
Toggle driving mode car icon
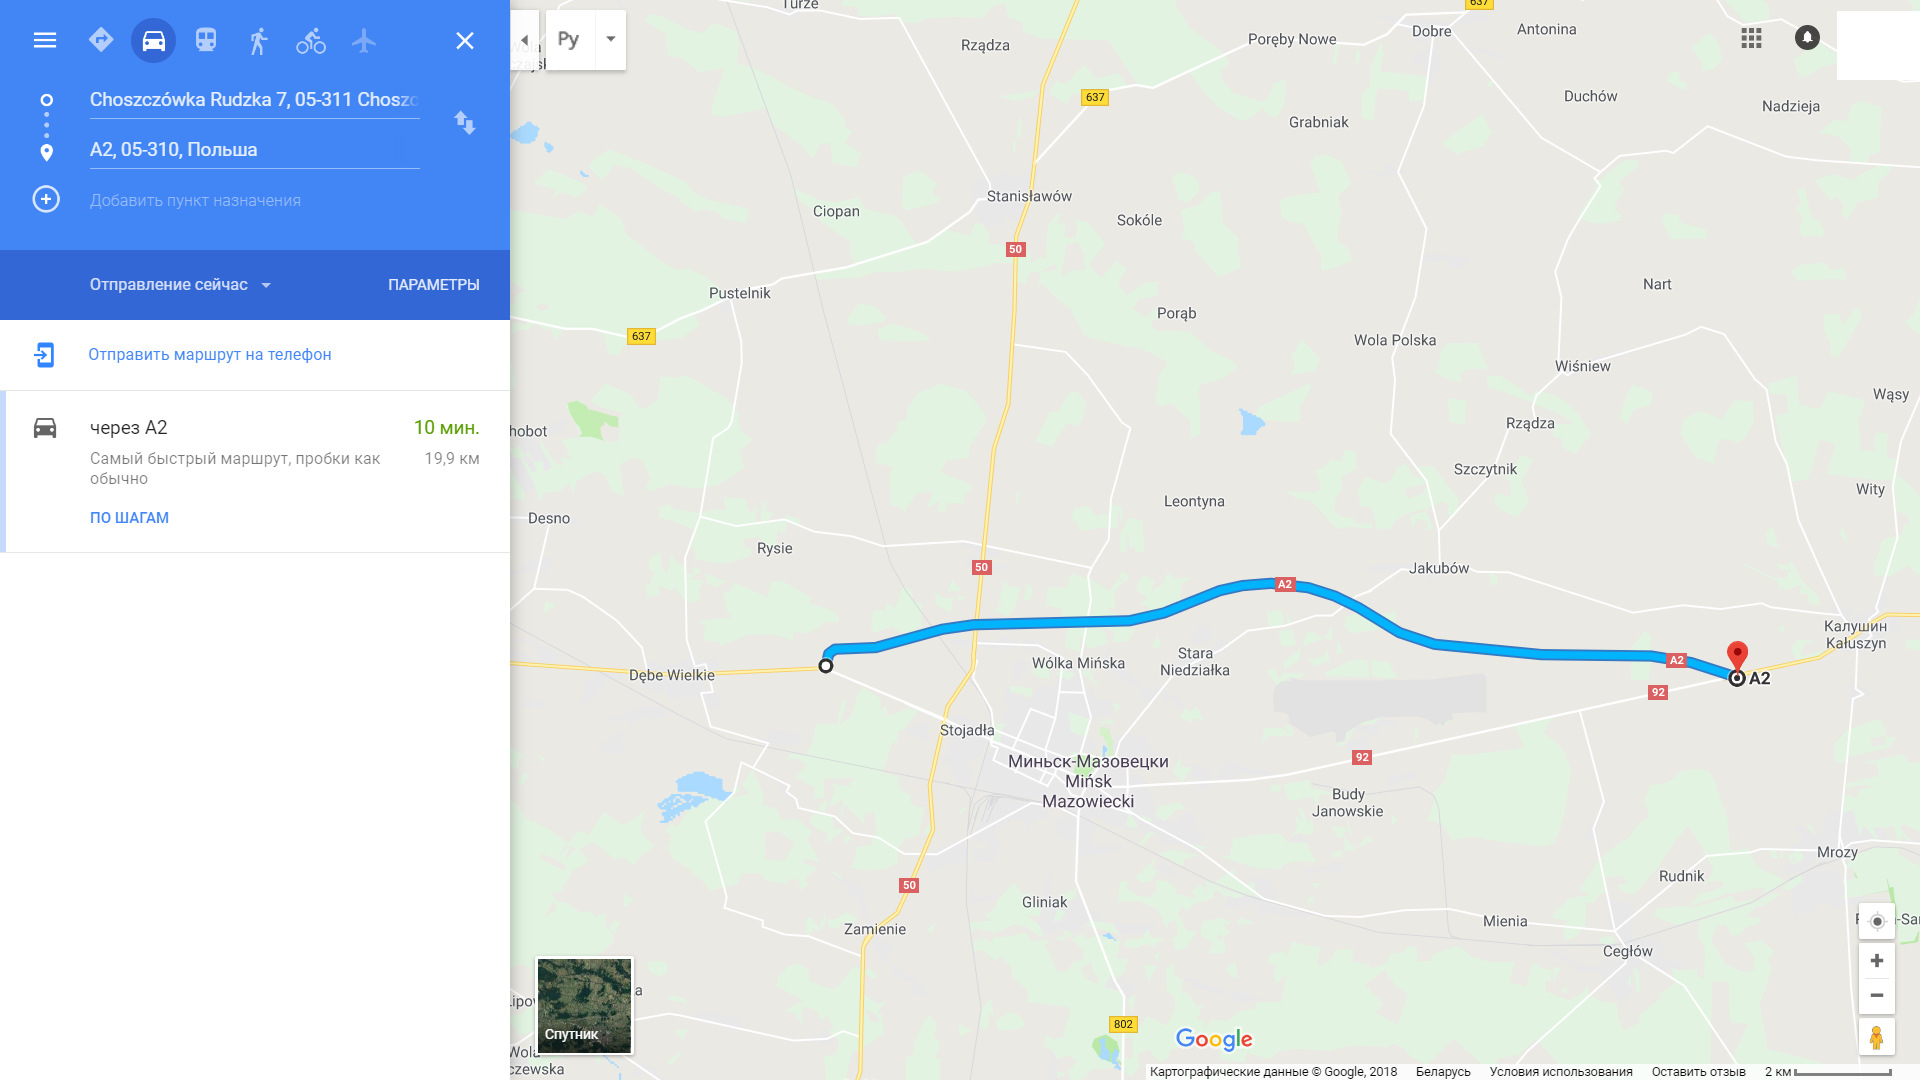[153, 41]
